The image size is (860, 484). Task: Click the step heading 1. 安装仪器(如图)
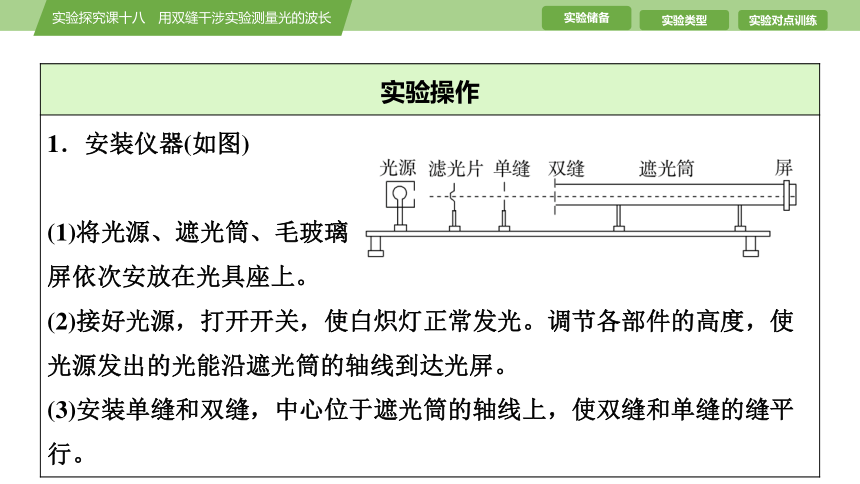tap(148, 144)
